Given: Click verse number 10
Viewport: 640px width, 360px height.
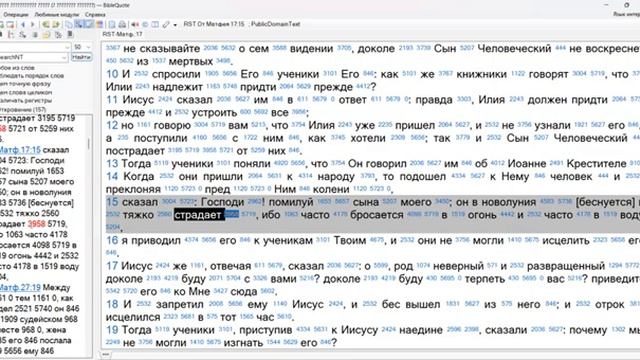Looking at the screenshot, I should pyautogui.click(x=112, y=74).
